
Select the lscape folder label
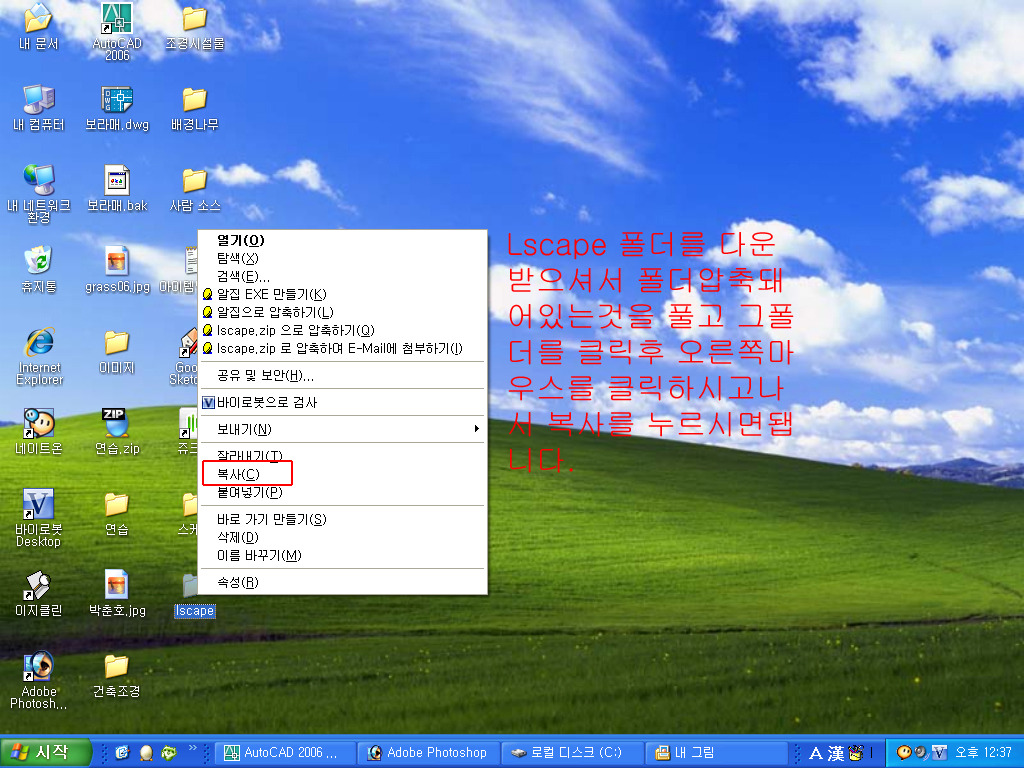(195, 611)
